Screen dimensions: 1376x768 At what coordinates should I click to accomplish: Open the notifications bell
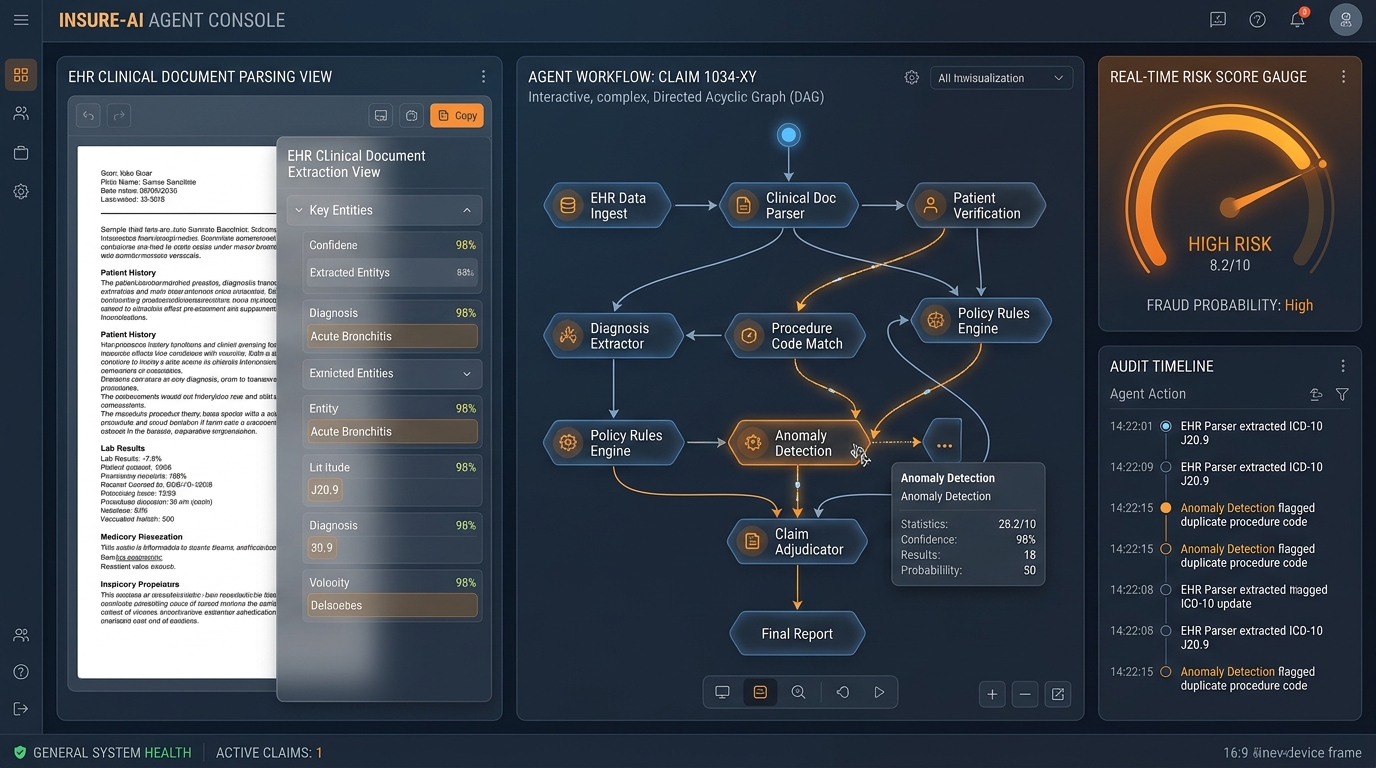pyautogui.click(x=1298, y=20)
